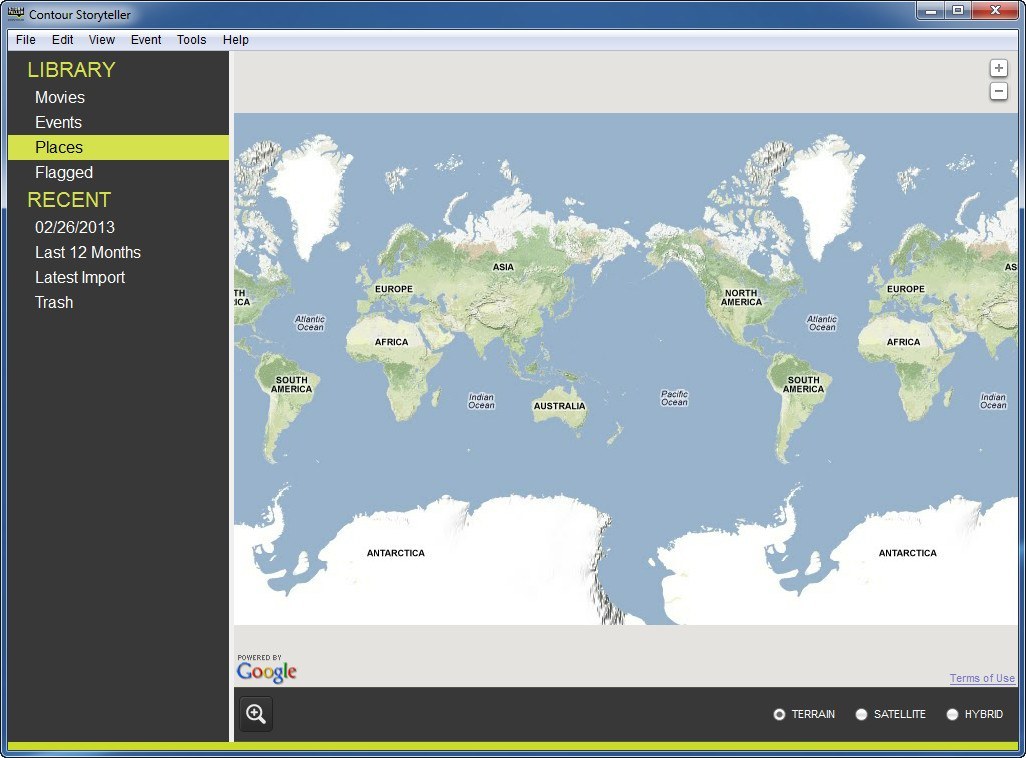Click the Contour Storyteller title bar icon
1026x758 pixels.
[16, 14]
